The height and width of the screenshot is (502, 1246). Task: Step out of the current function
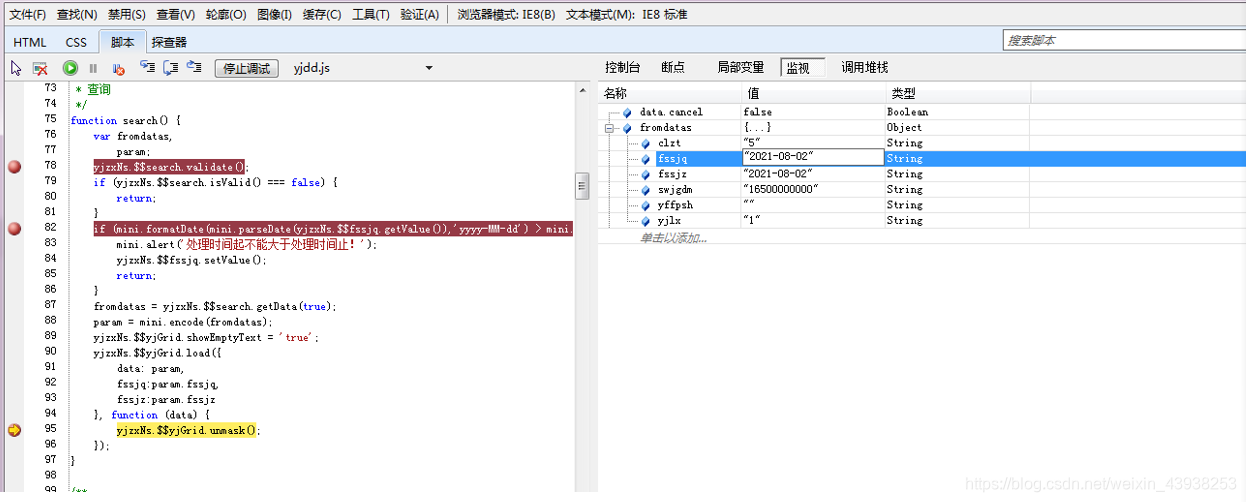[194, 68]
